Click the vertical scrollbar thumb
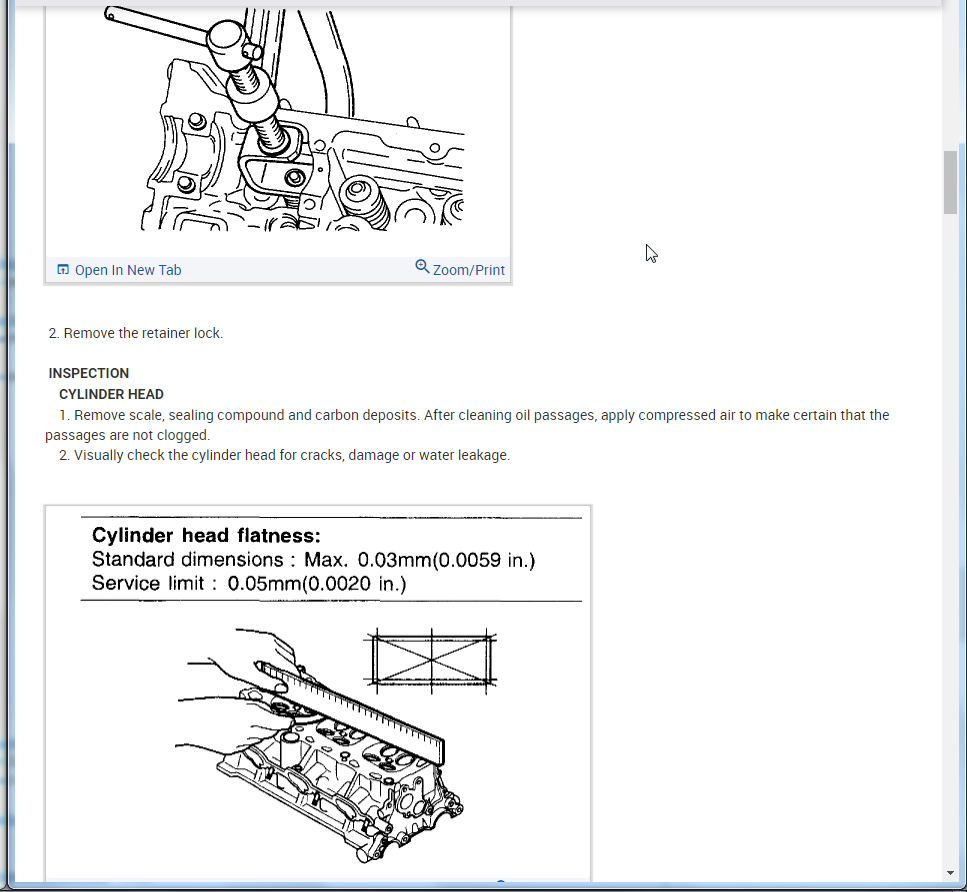 950,183
